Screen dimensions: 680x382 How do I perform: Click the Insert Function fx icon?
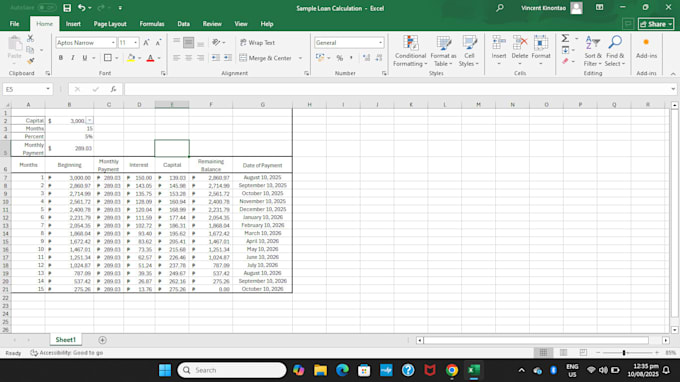click(x=113, y=89)
